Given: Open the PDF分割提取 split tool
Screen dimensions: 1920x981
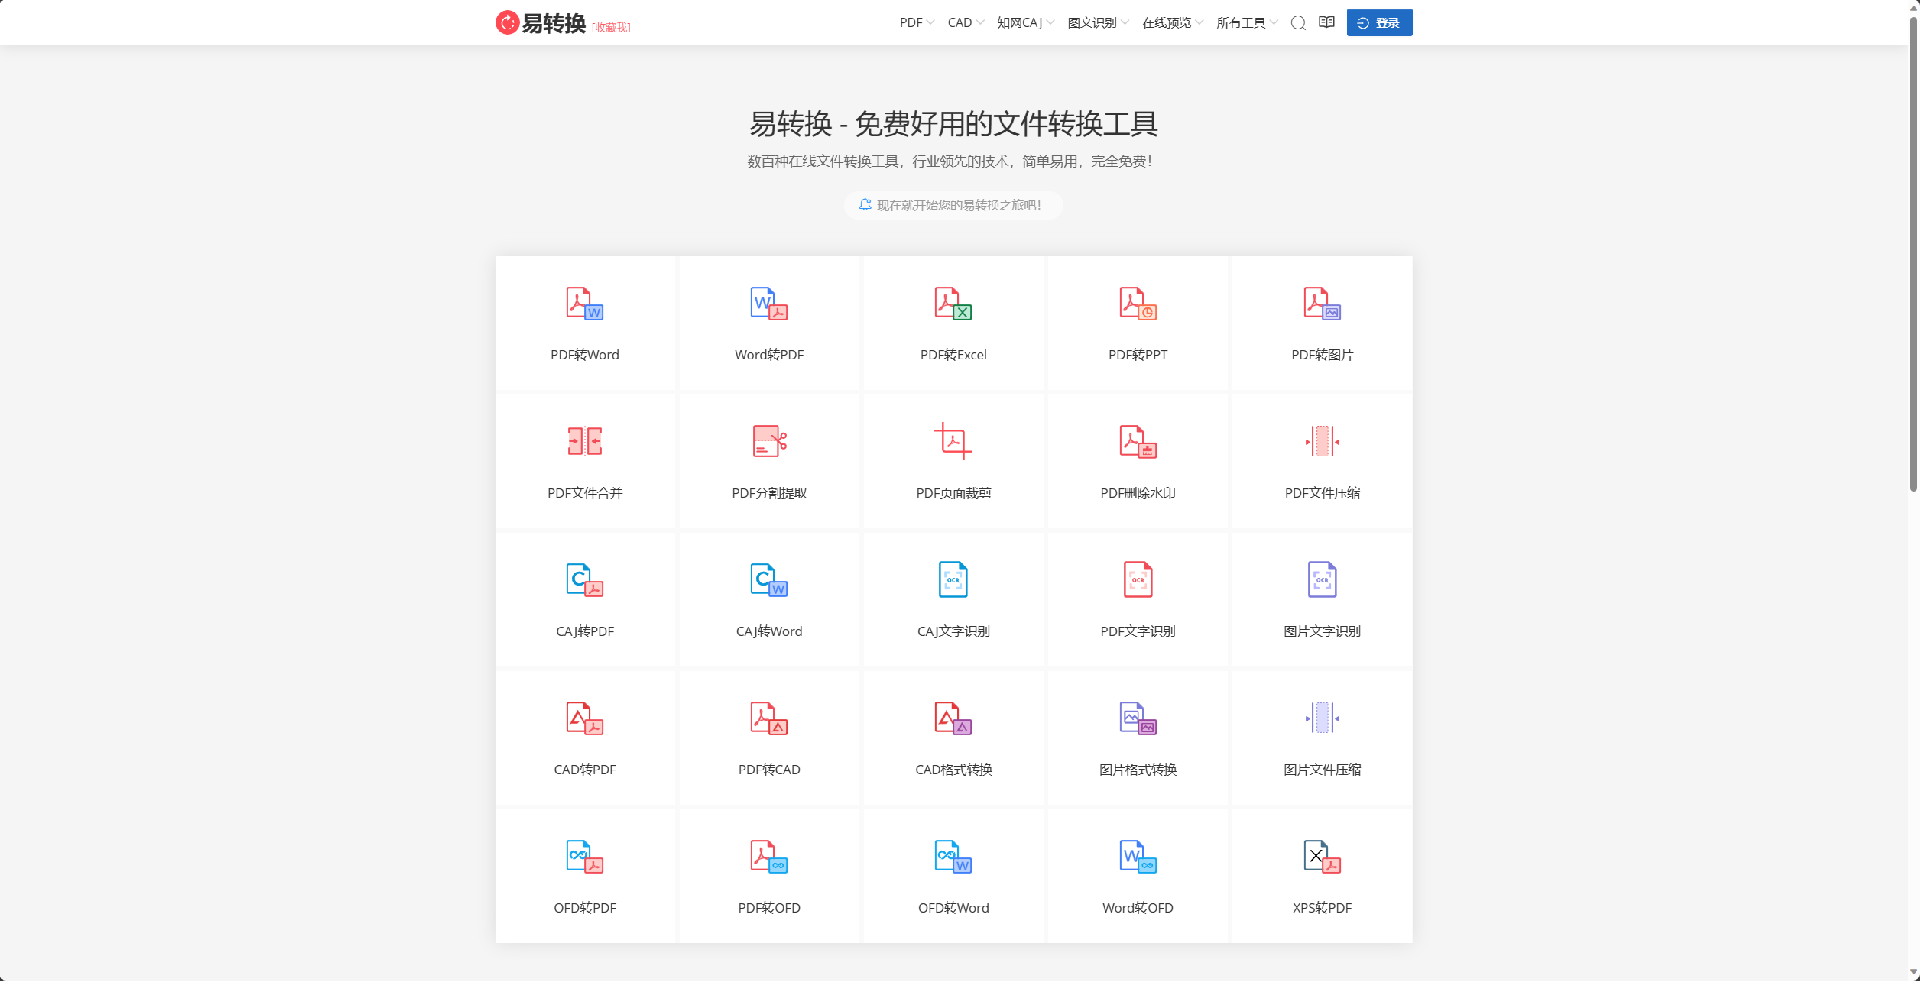Looking at the screenshot, I should click(x=769, y=461).
